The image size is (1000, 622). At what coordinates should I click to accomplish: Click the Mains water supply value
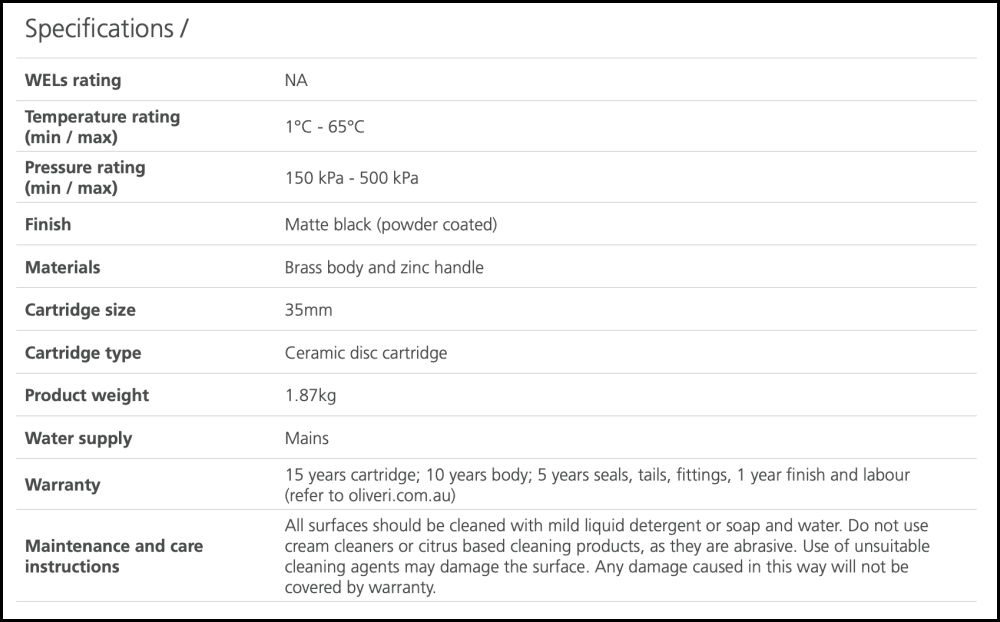307,438
